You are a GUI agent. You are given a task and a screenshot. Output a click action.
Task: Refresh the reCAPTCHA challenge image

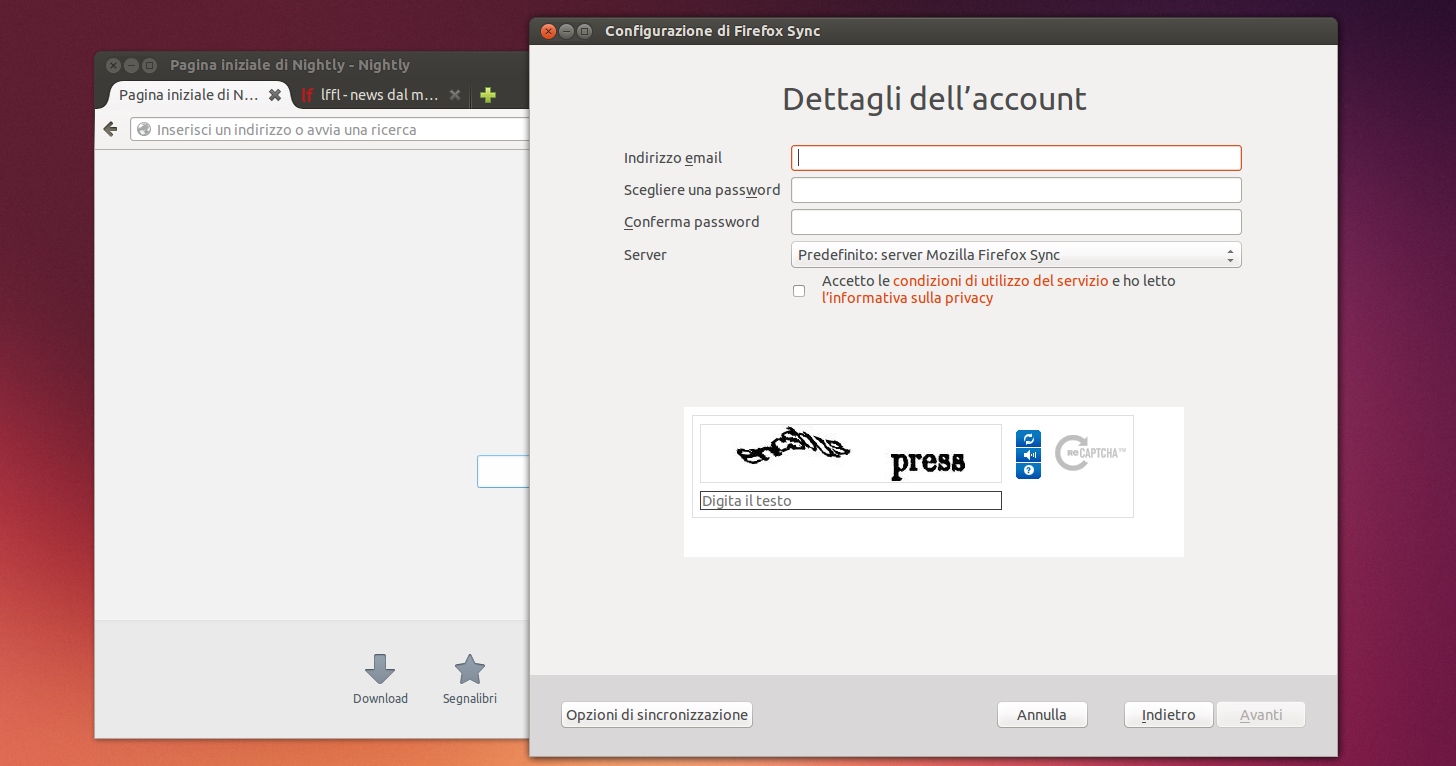1028,439
